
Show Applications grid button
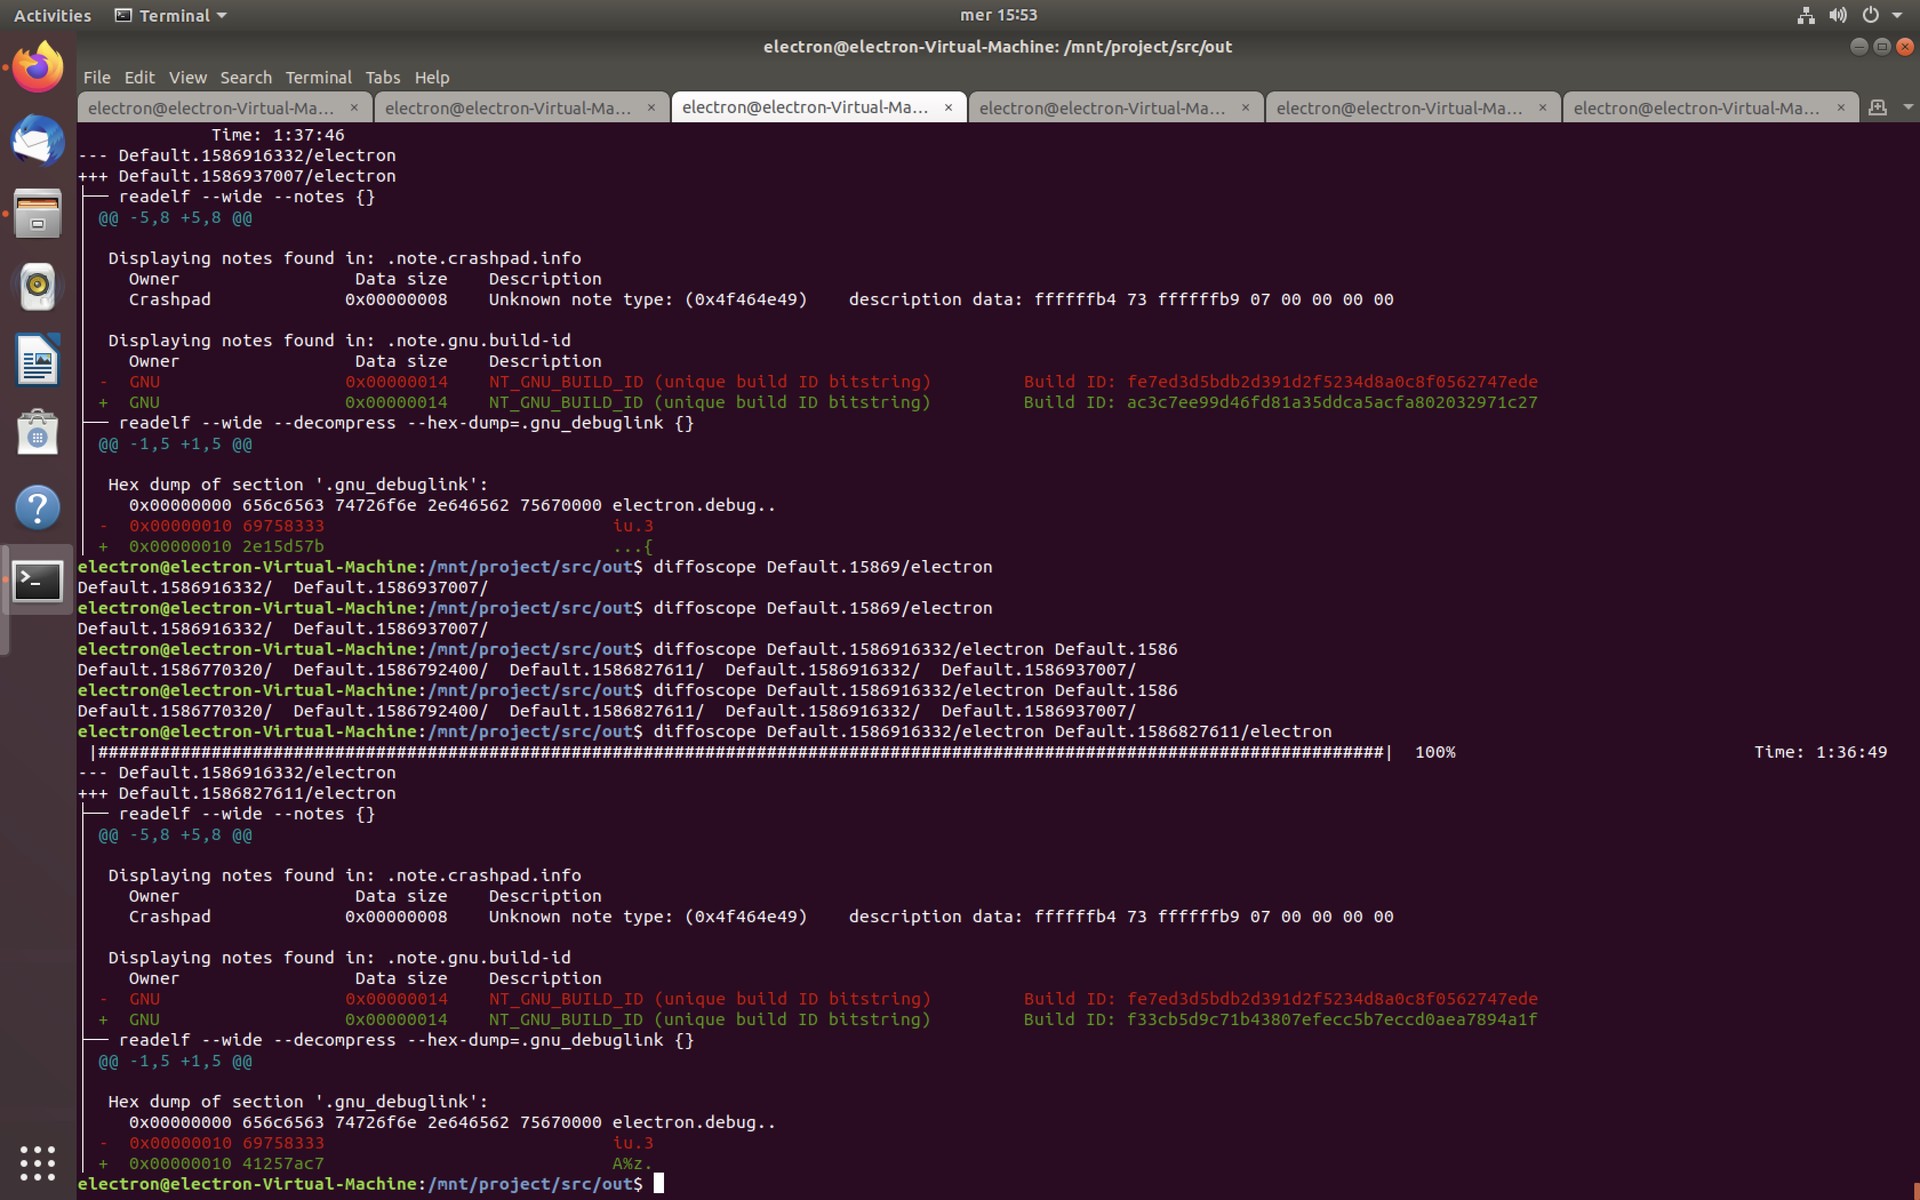pyautogui.click(x=38, y=1163)
